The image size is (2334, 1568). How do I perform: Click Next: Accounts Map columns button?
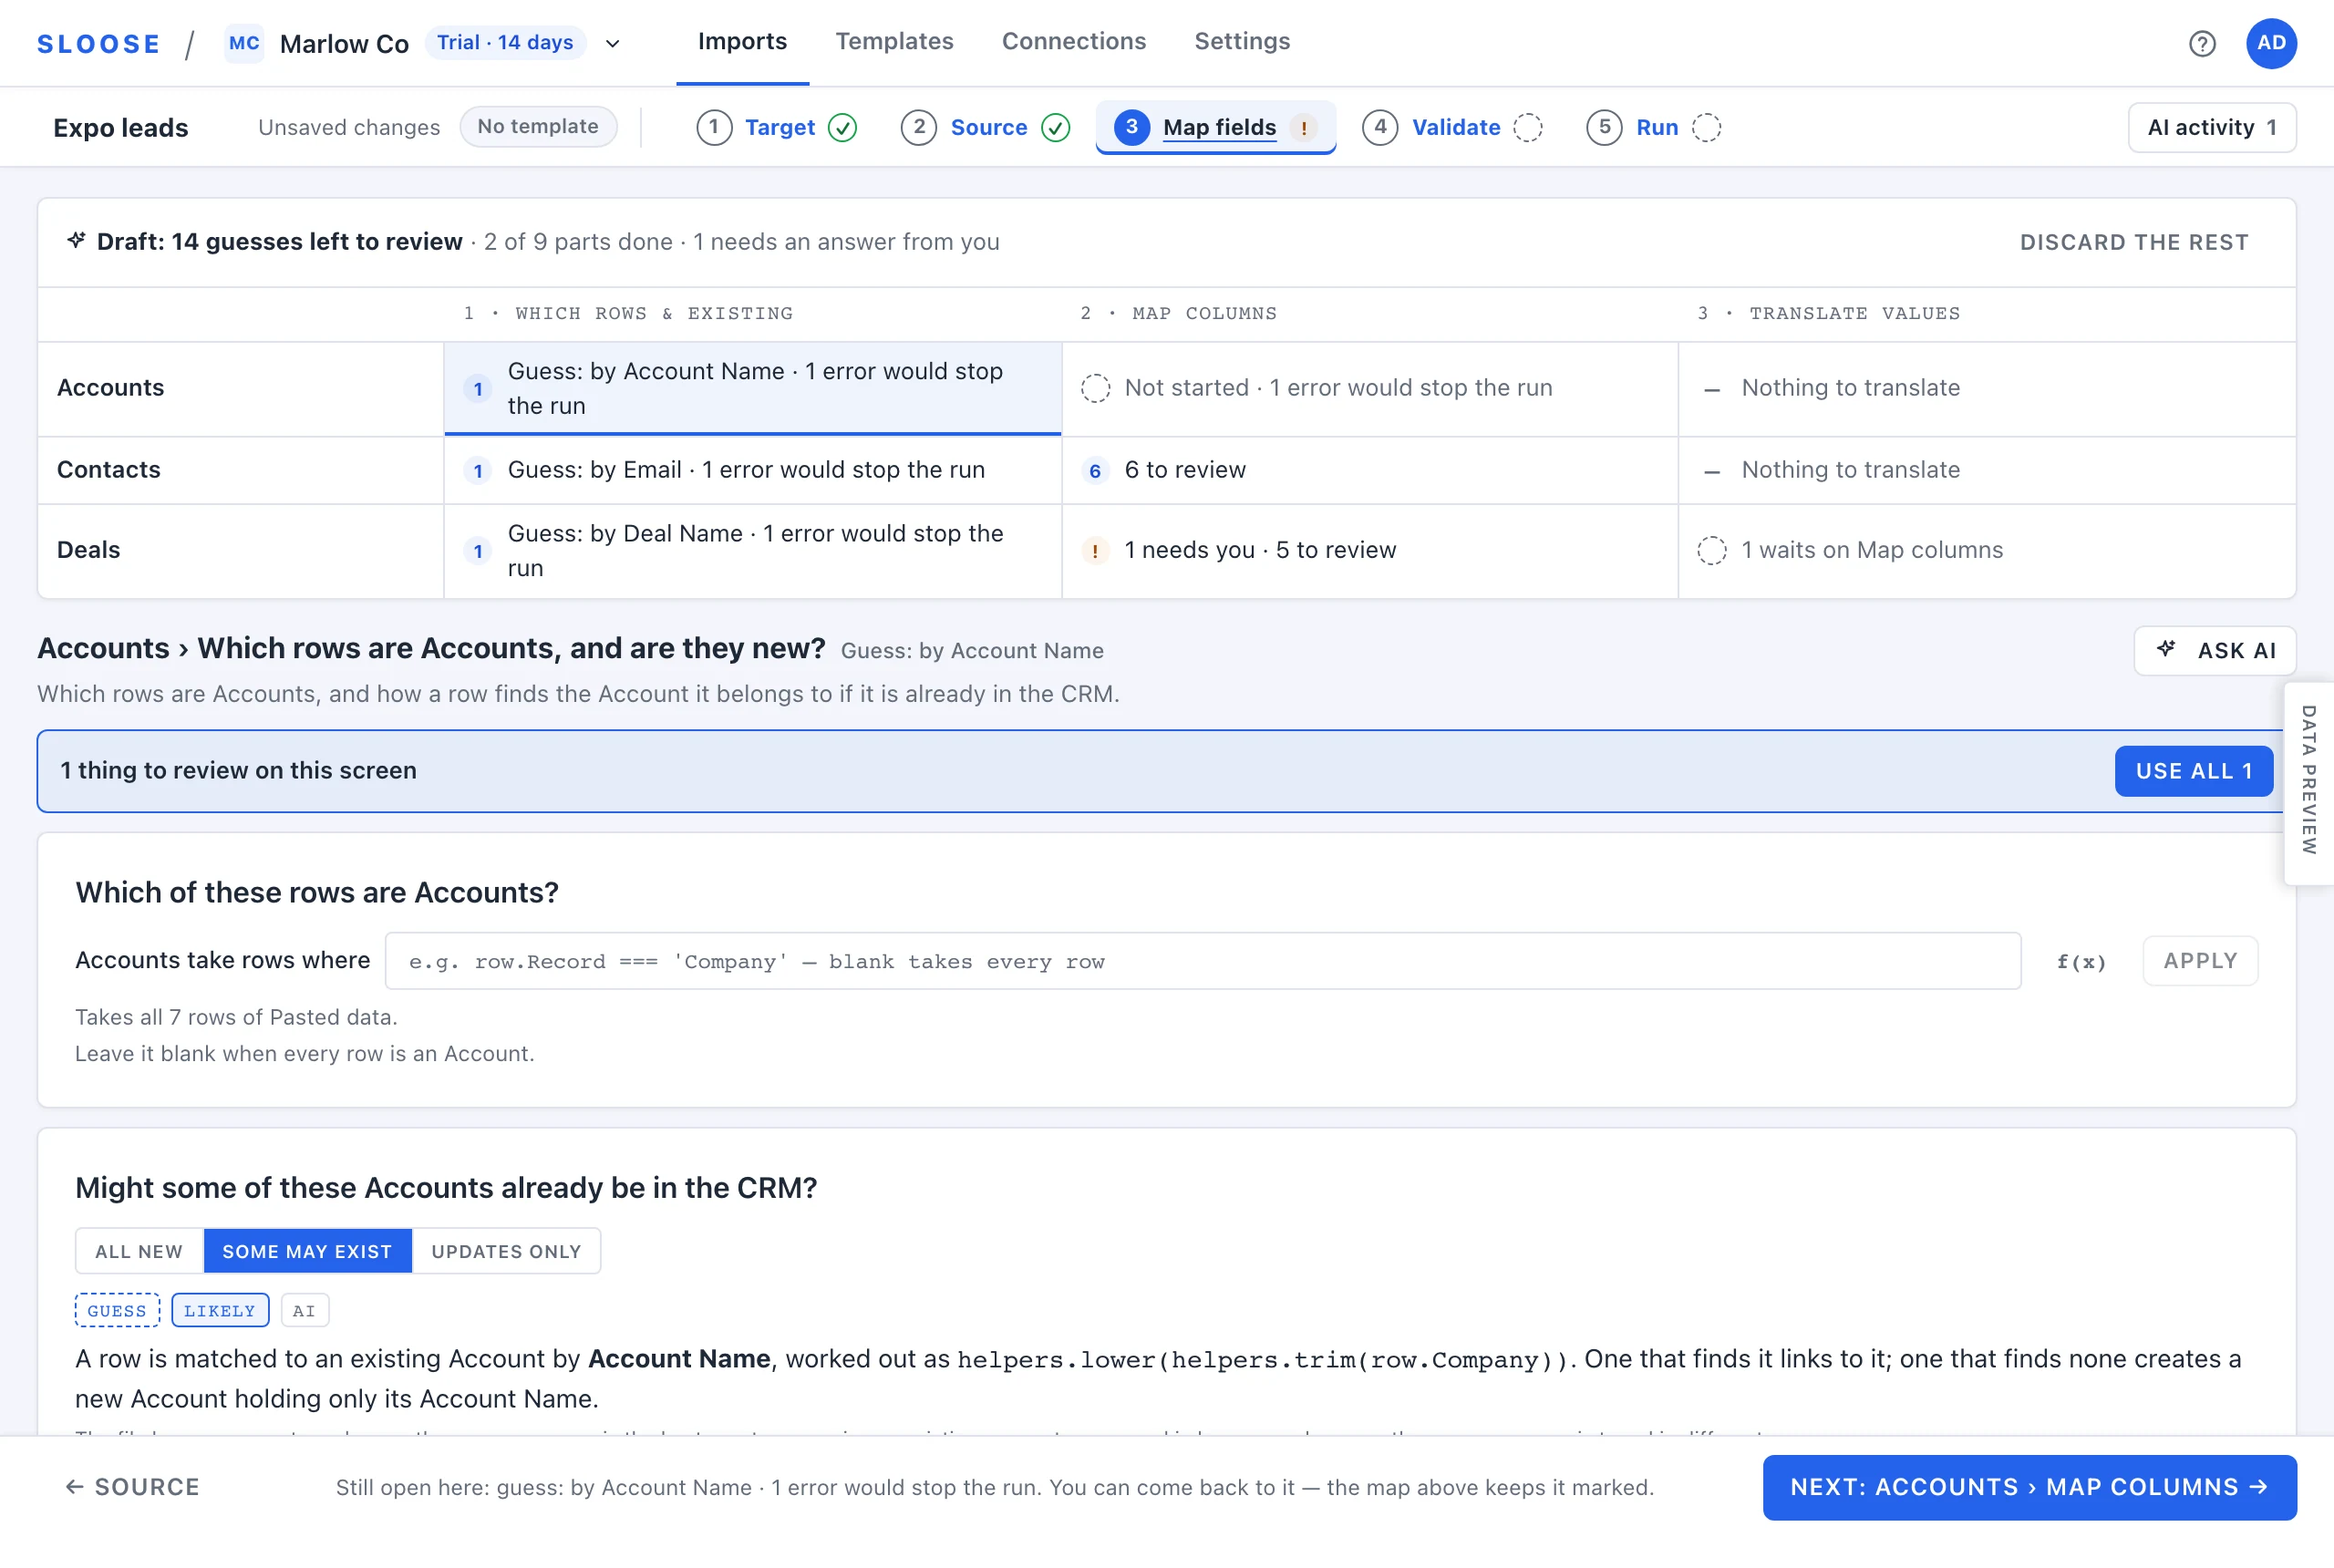pos(2029,1487)
